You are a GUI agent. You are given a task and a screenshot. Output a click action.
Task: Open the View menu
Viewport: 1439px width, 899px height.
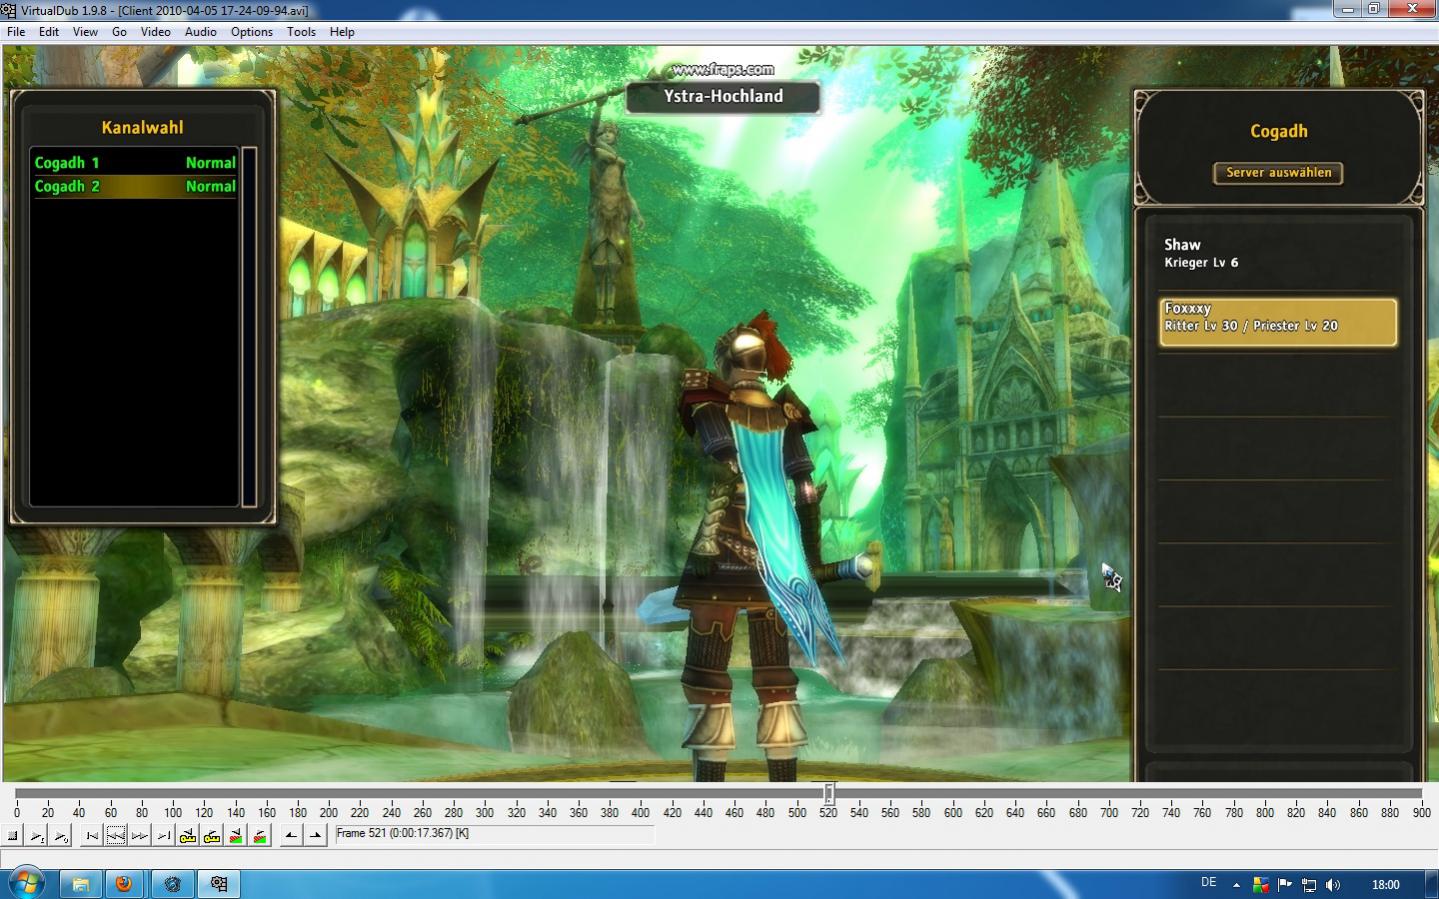85,32
